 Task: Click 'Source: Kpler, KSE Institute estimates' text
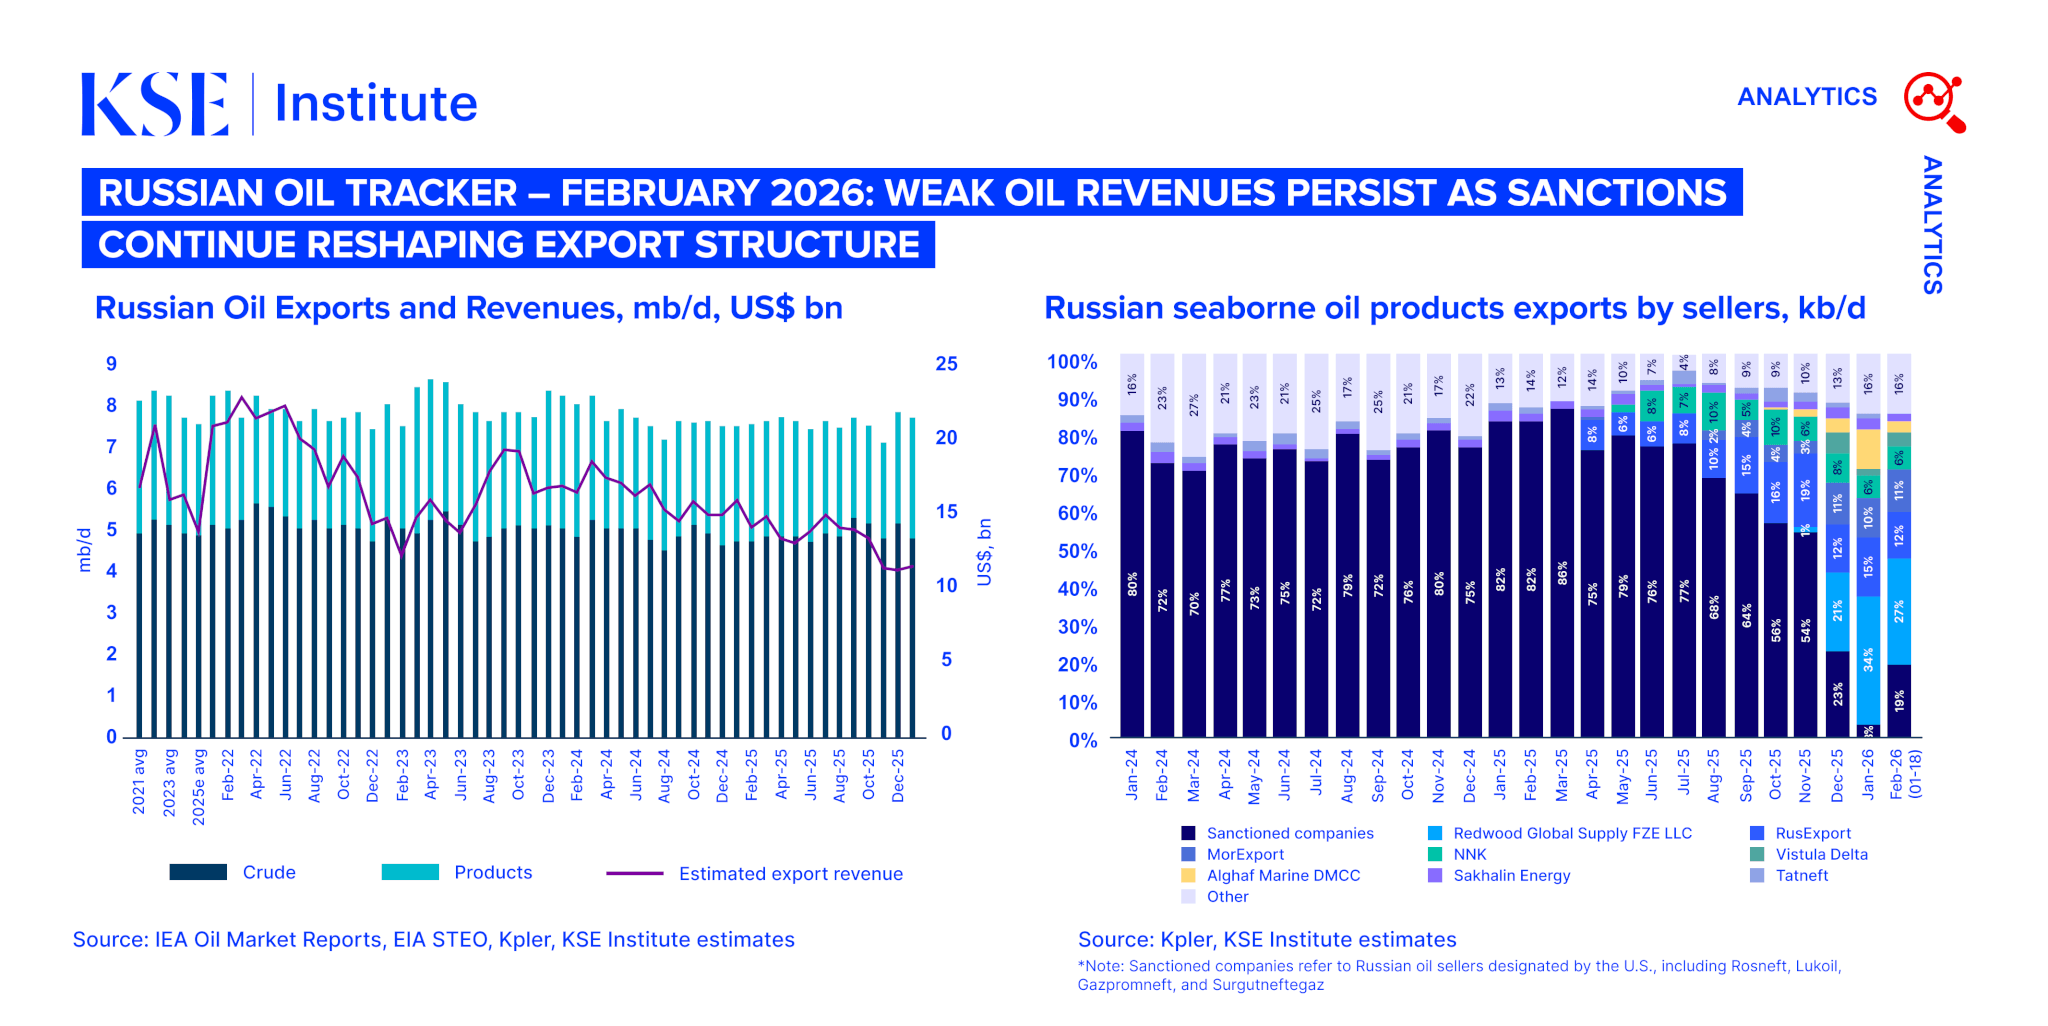1267,940
